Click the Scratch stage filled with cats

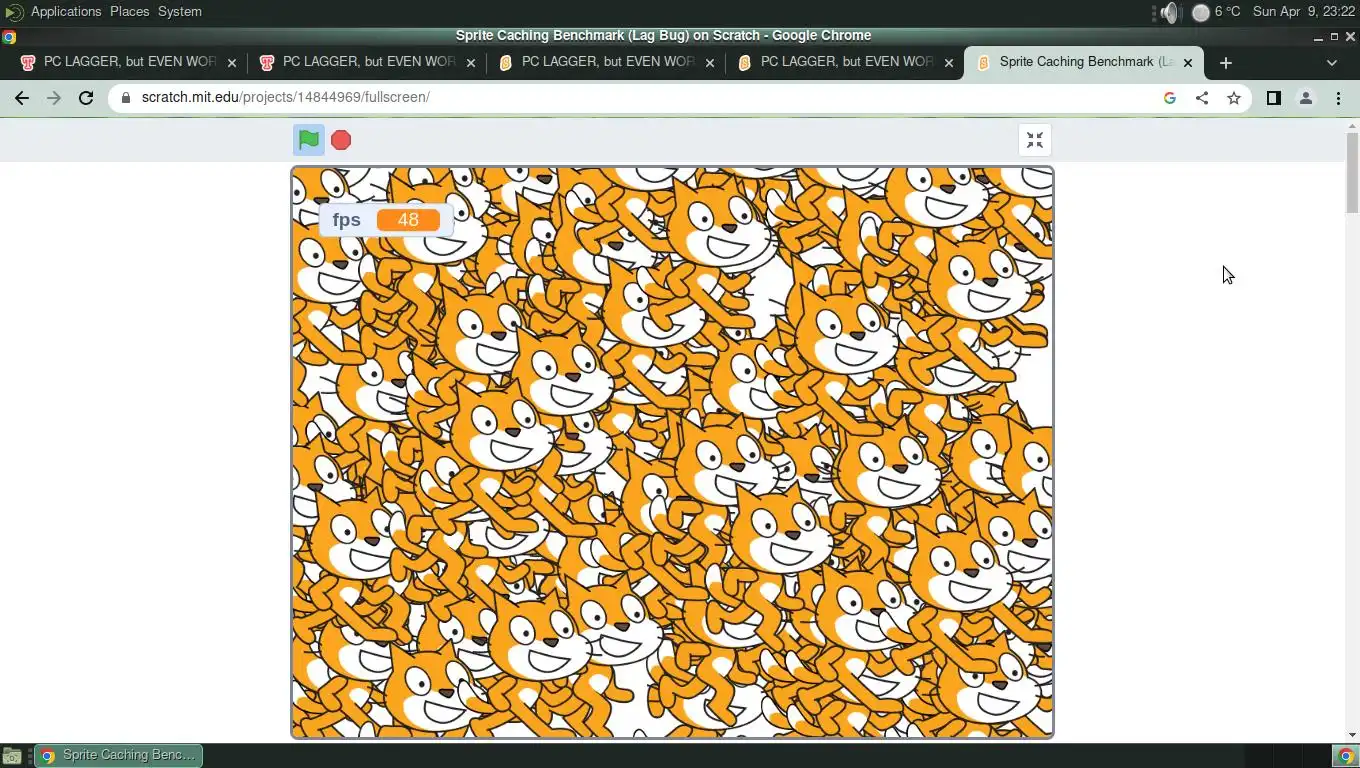tap(672, 452)
